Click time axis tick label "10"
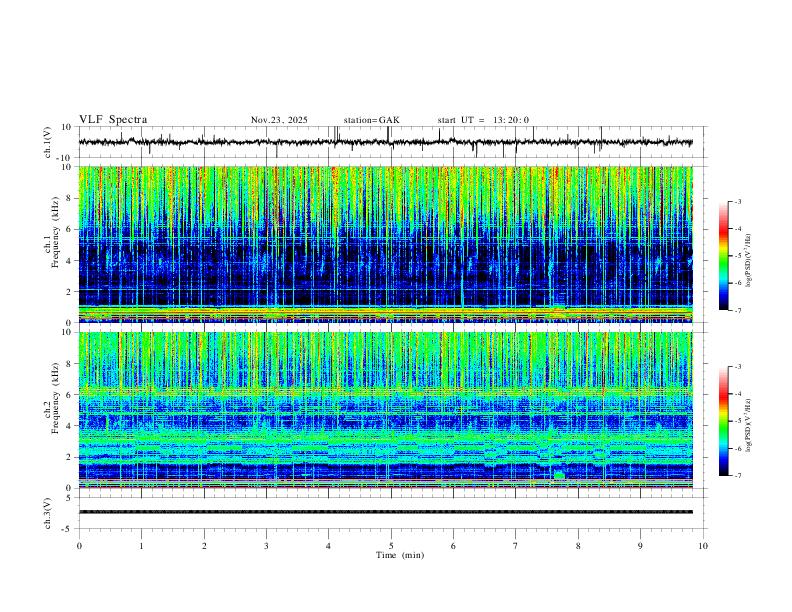The width and height of the screenshot is (792, 612). coord(703,546)
